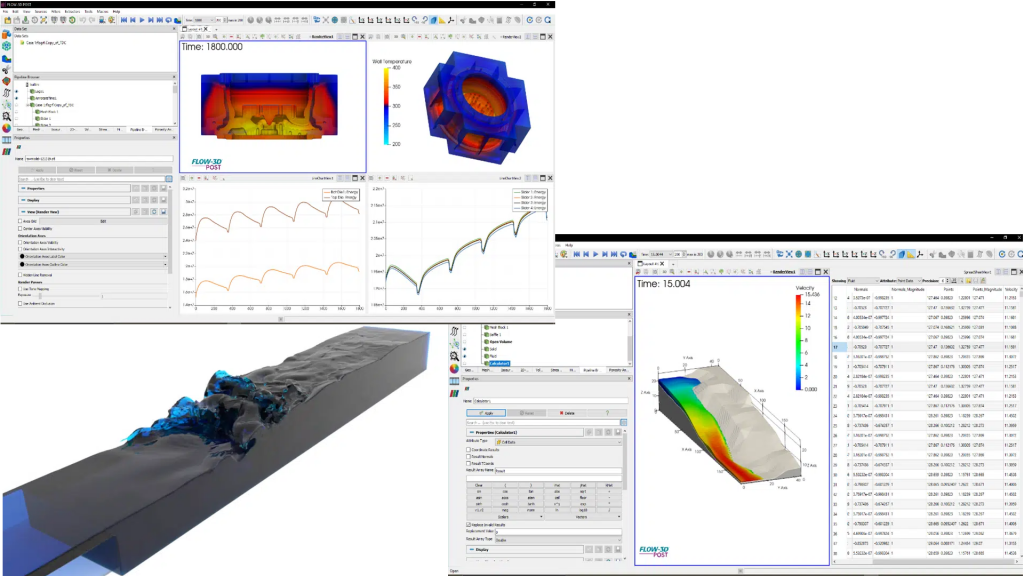1024x576 pixels.
Task: Click the Save Data icon in the toolbar
Action: 25,19
